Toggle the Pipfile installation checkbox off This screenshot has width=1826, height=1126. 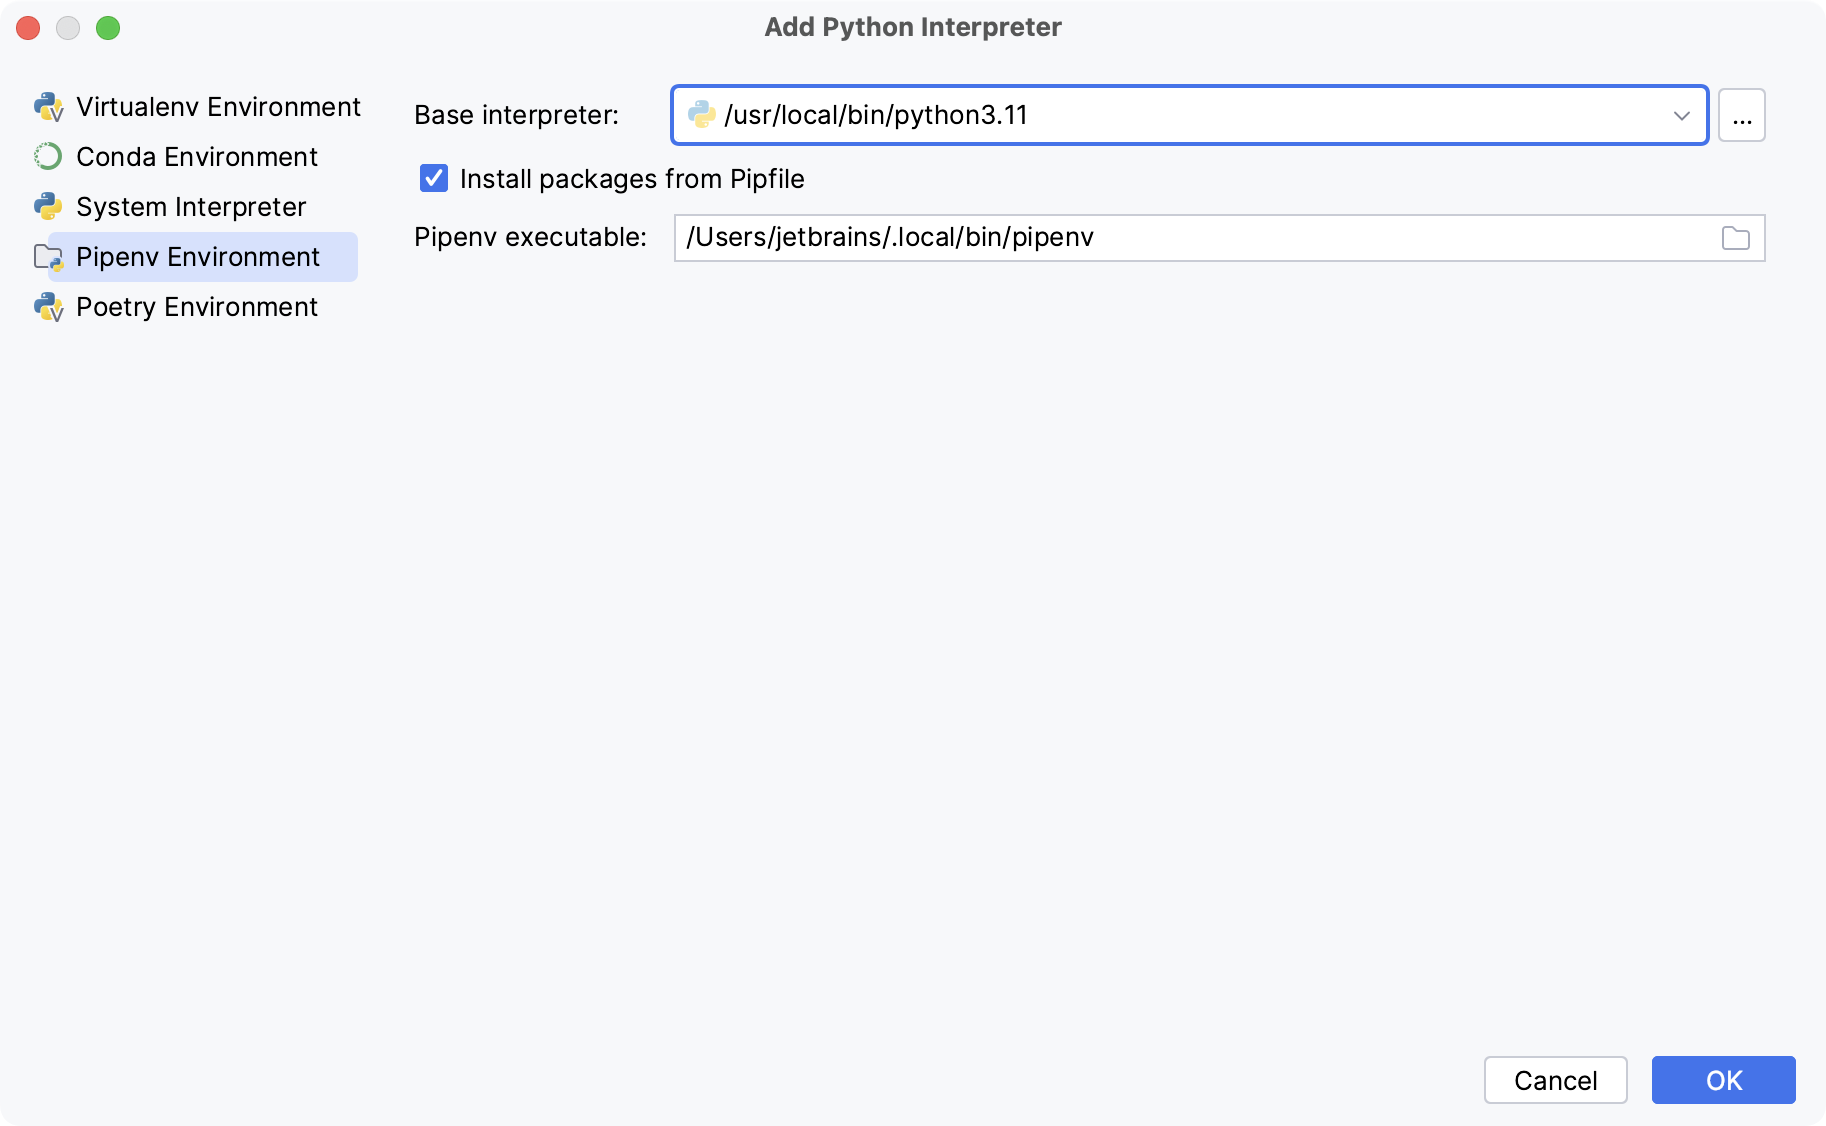pos(433,178)
